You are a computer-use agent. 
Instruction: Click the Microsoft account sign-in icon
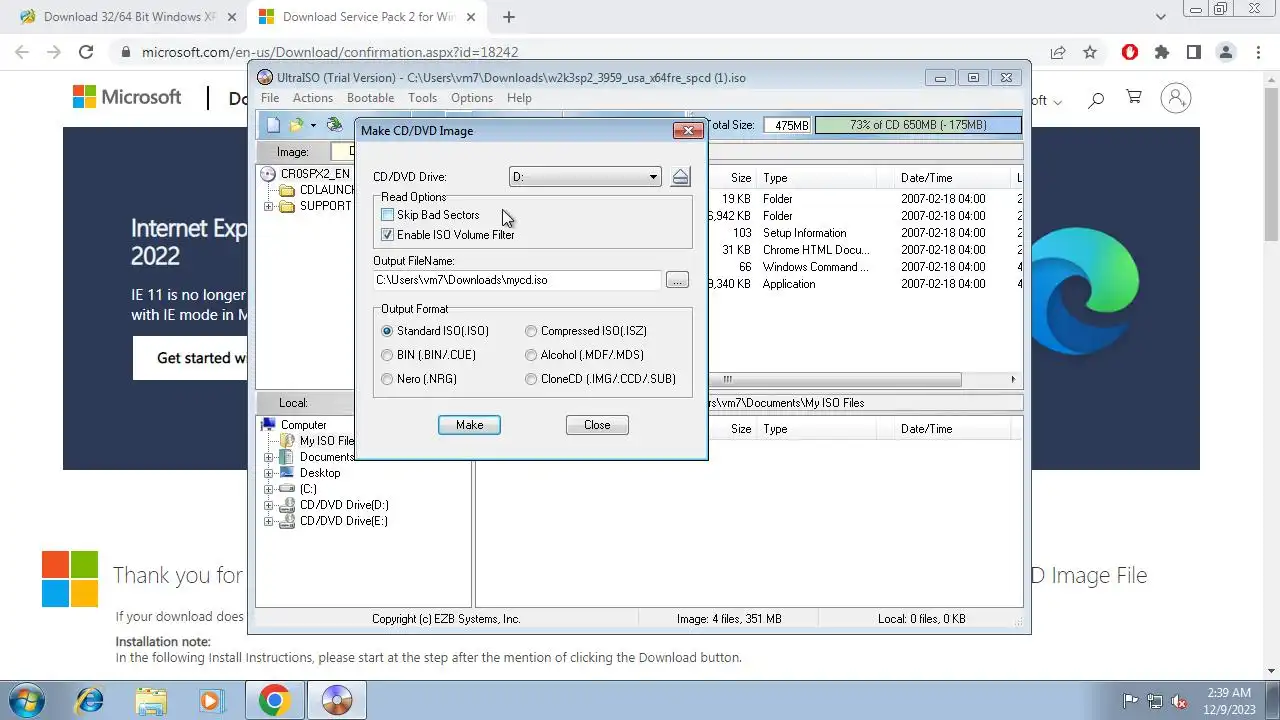[x=1176, y=98]
